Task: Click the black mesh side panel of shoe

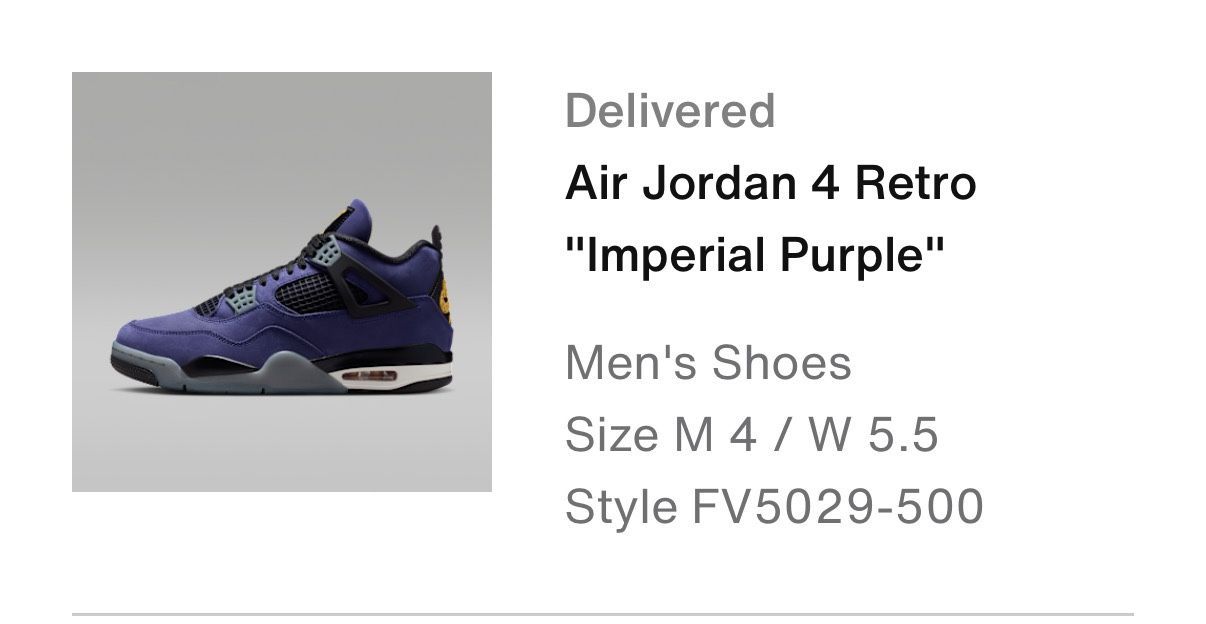Action: (305, 292)
